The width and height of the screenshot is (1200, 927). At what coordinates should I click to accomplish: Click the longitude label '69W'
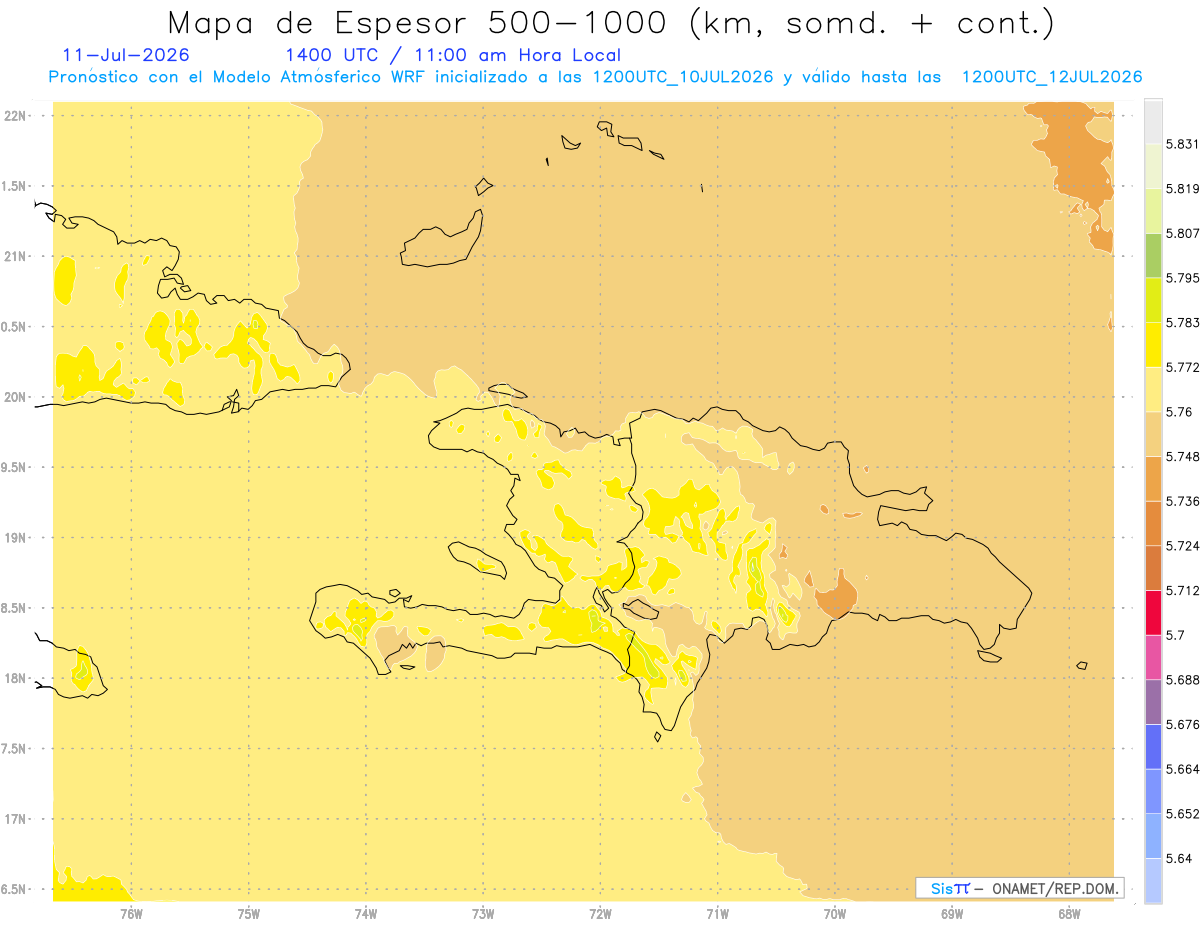pyautogui.click(x=952, y=913)
